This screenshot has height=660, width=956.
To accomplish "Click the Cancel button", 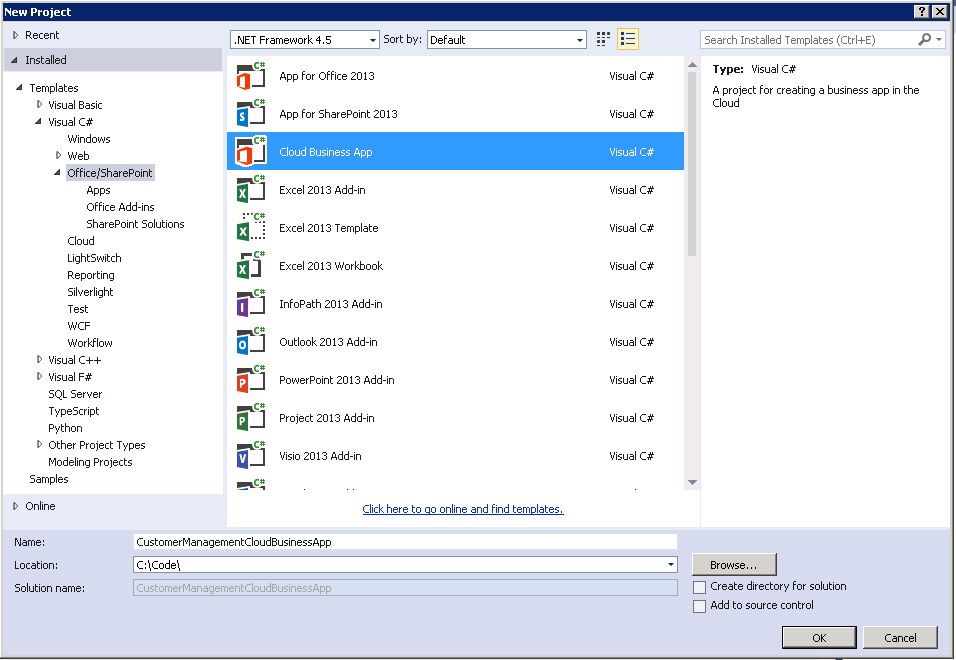I will (900, 637).
